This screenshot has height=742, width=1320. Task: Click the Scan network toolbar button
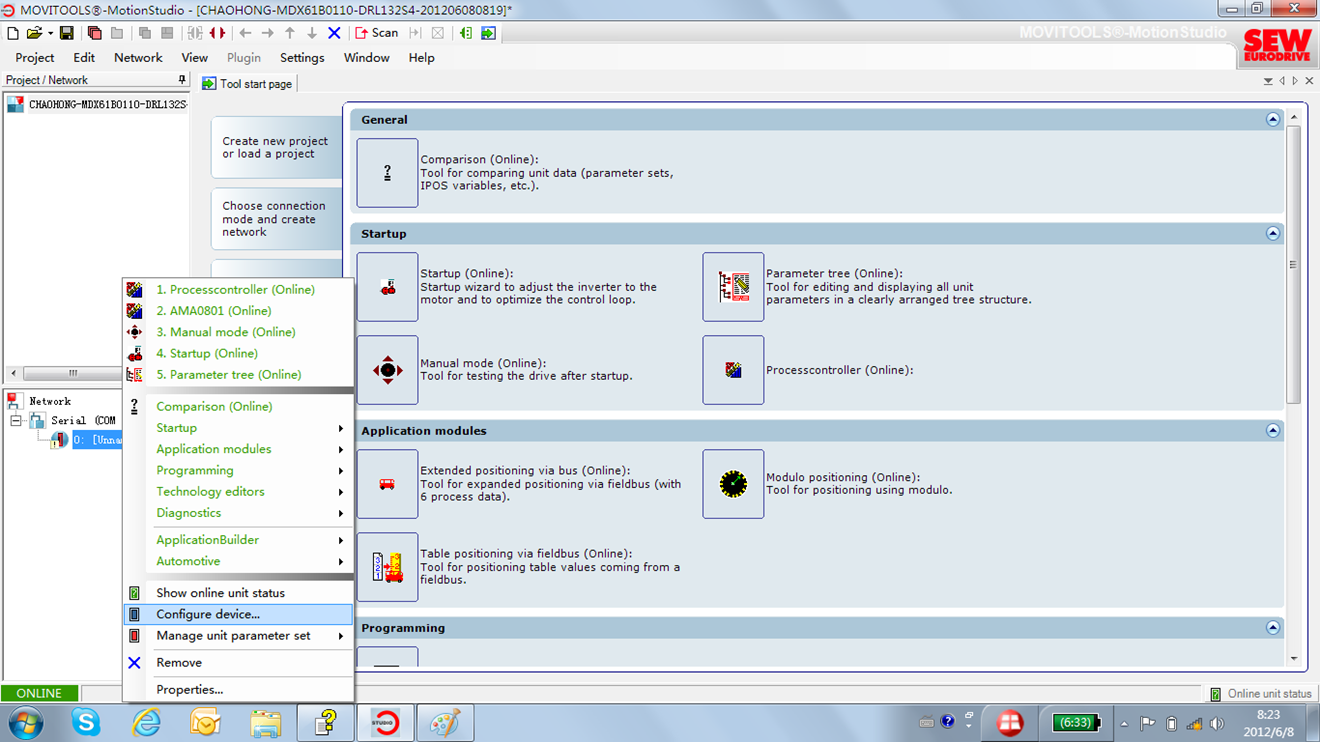[377, 33]
